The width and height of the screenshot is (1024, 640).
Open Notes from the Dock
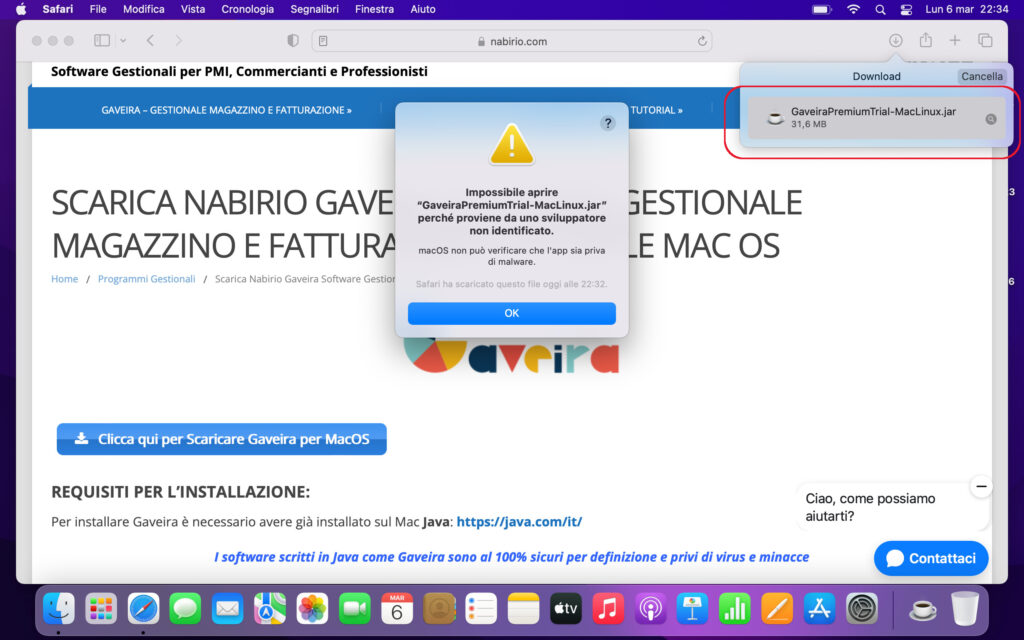click(523, 609)
